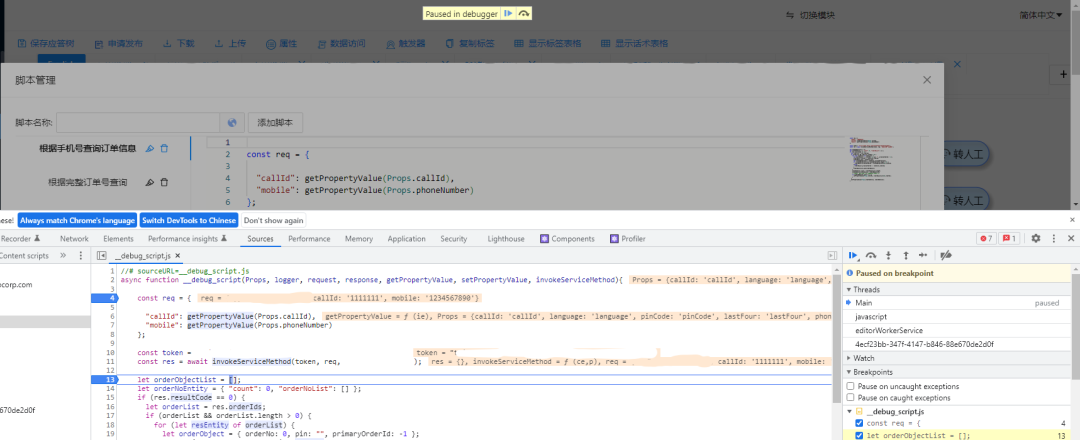This screenshot has height=440, width=1080.
Task: Click 上传 toolbar button
Action: 230,43
